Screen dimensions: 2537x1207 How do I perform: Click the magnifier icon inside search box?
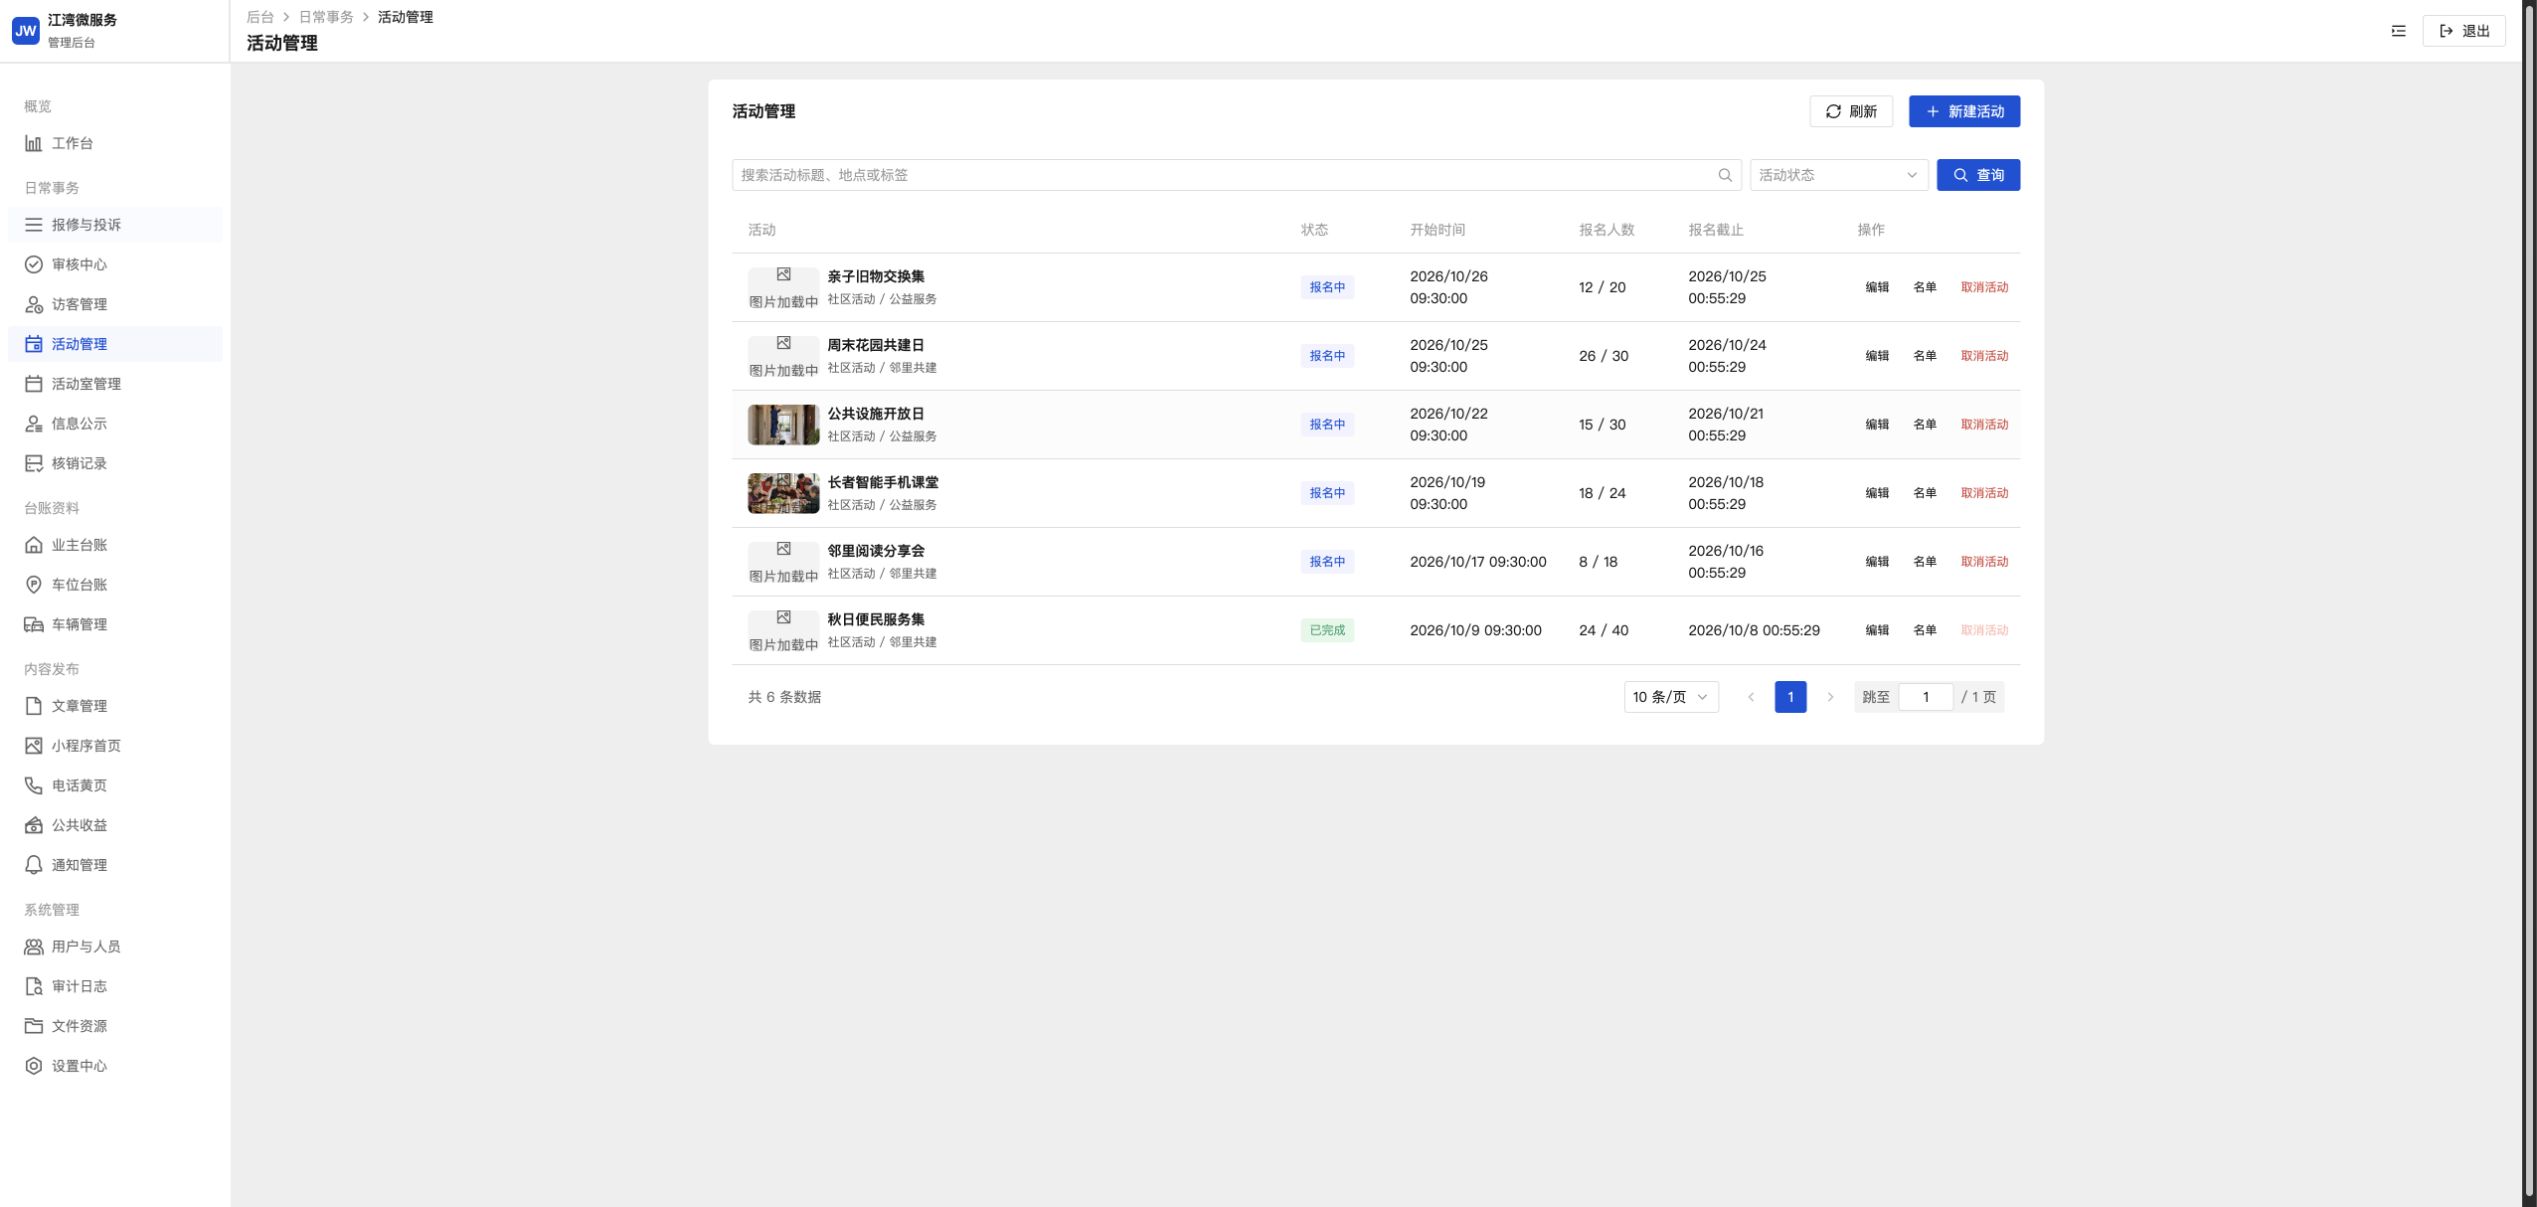(x=1725, y=175)
